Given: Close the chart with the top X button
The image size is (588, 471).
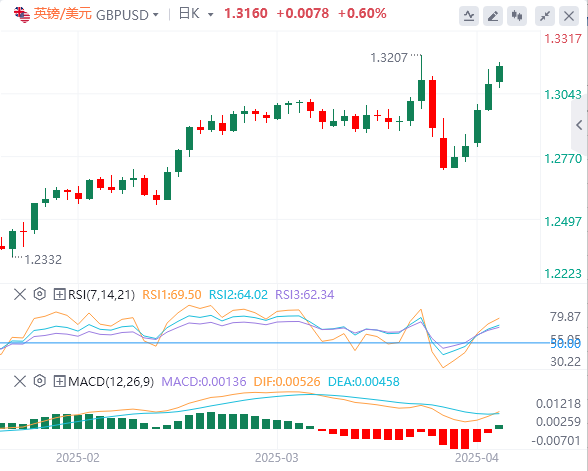Looking at the screenshot, I should pos(569,16).
